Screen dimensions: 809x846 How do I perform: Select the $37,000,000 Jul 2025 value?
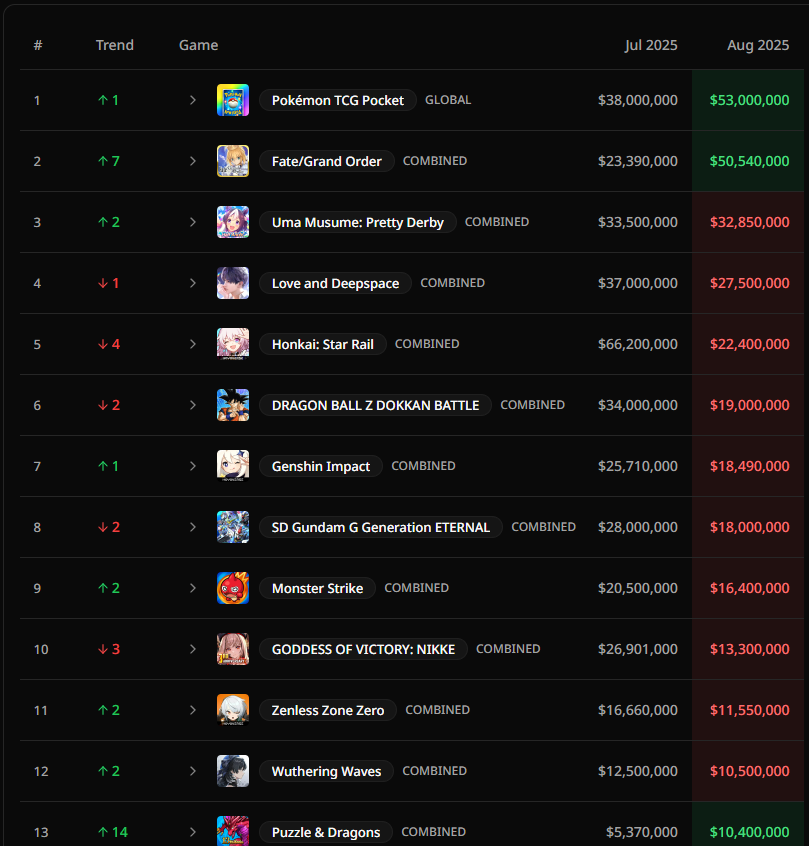[x=637, y=283]
